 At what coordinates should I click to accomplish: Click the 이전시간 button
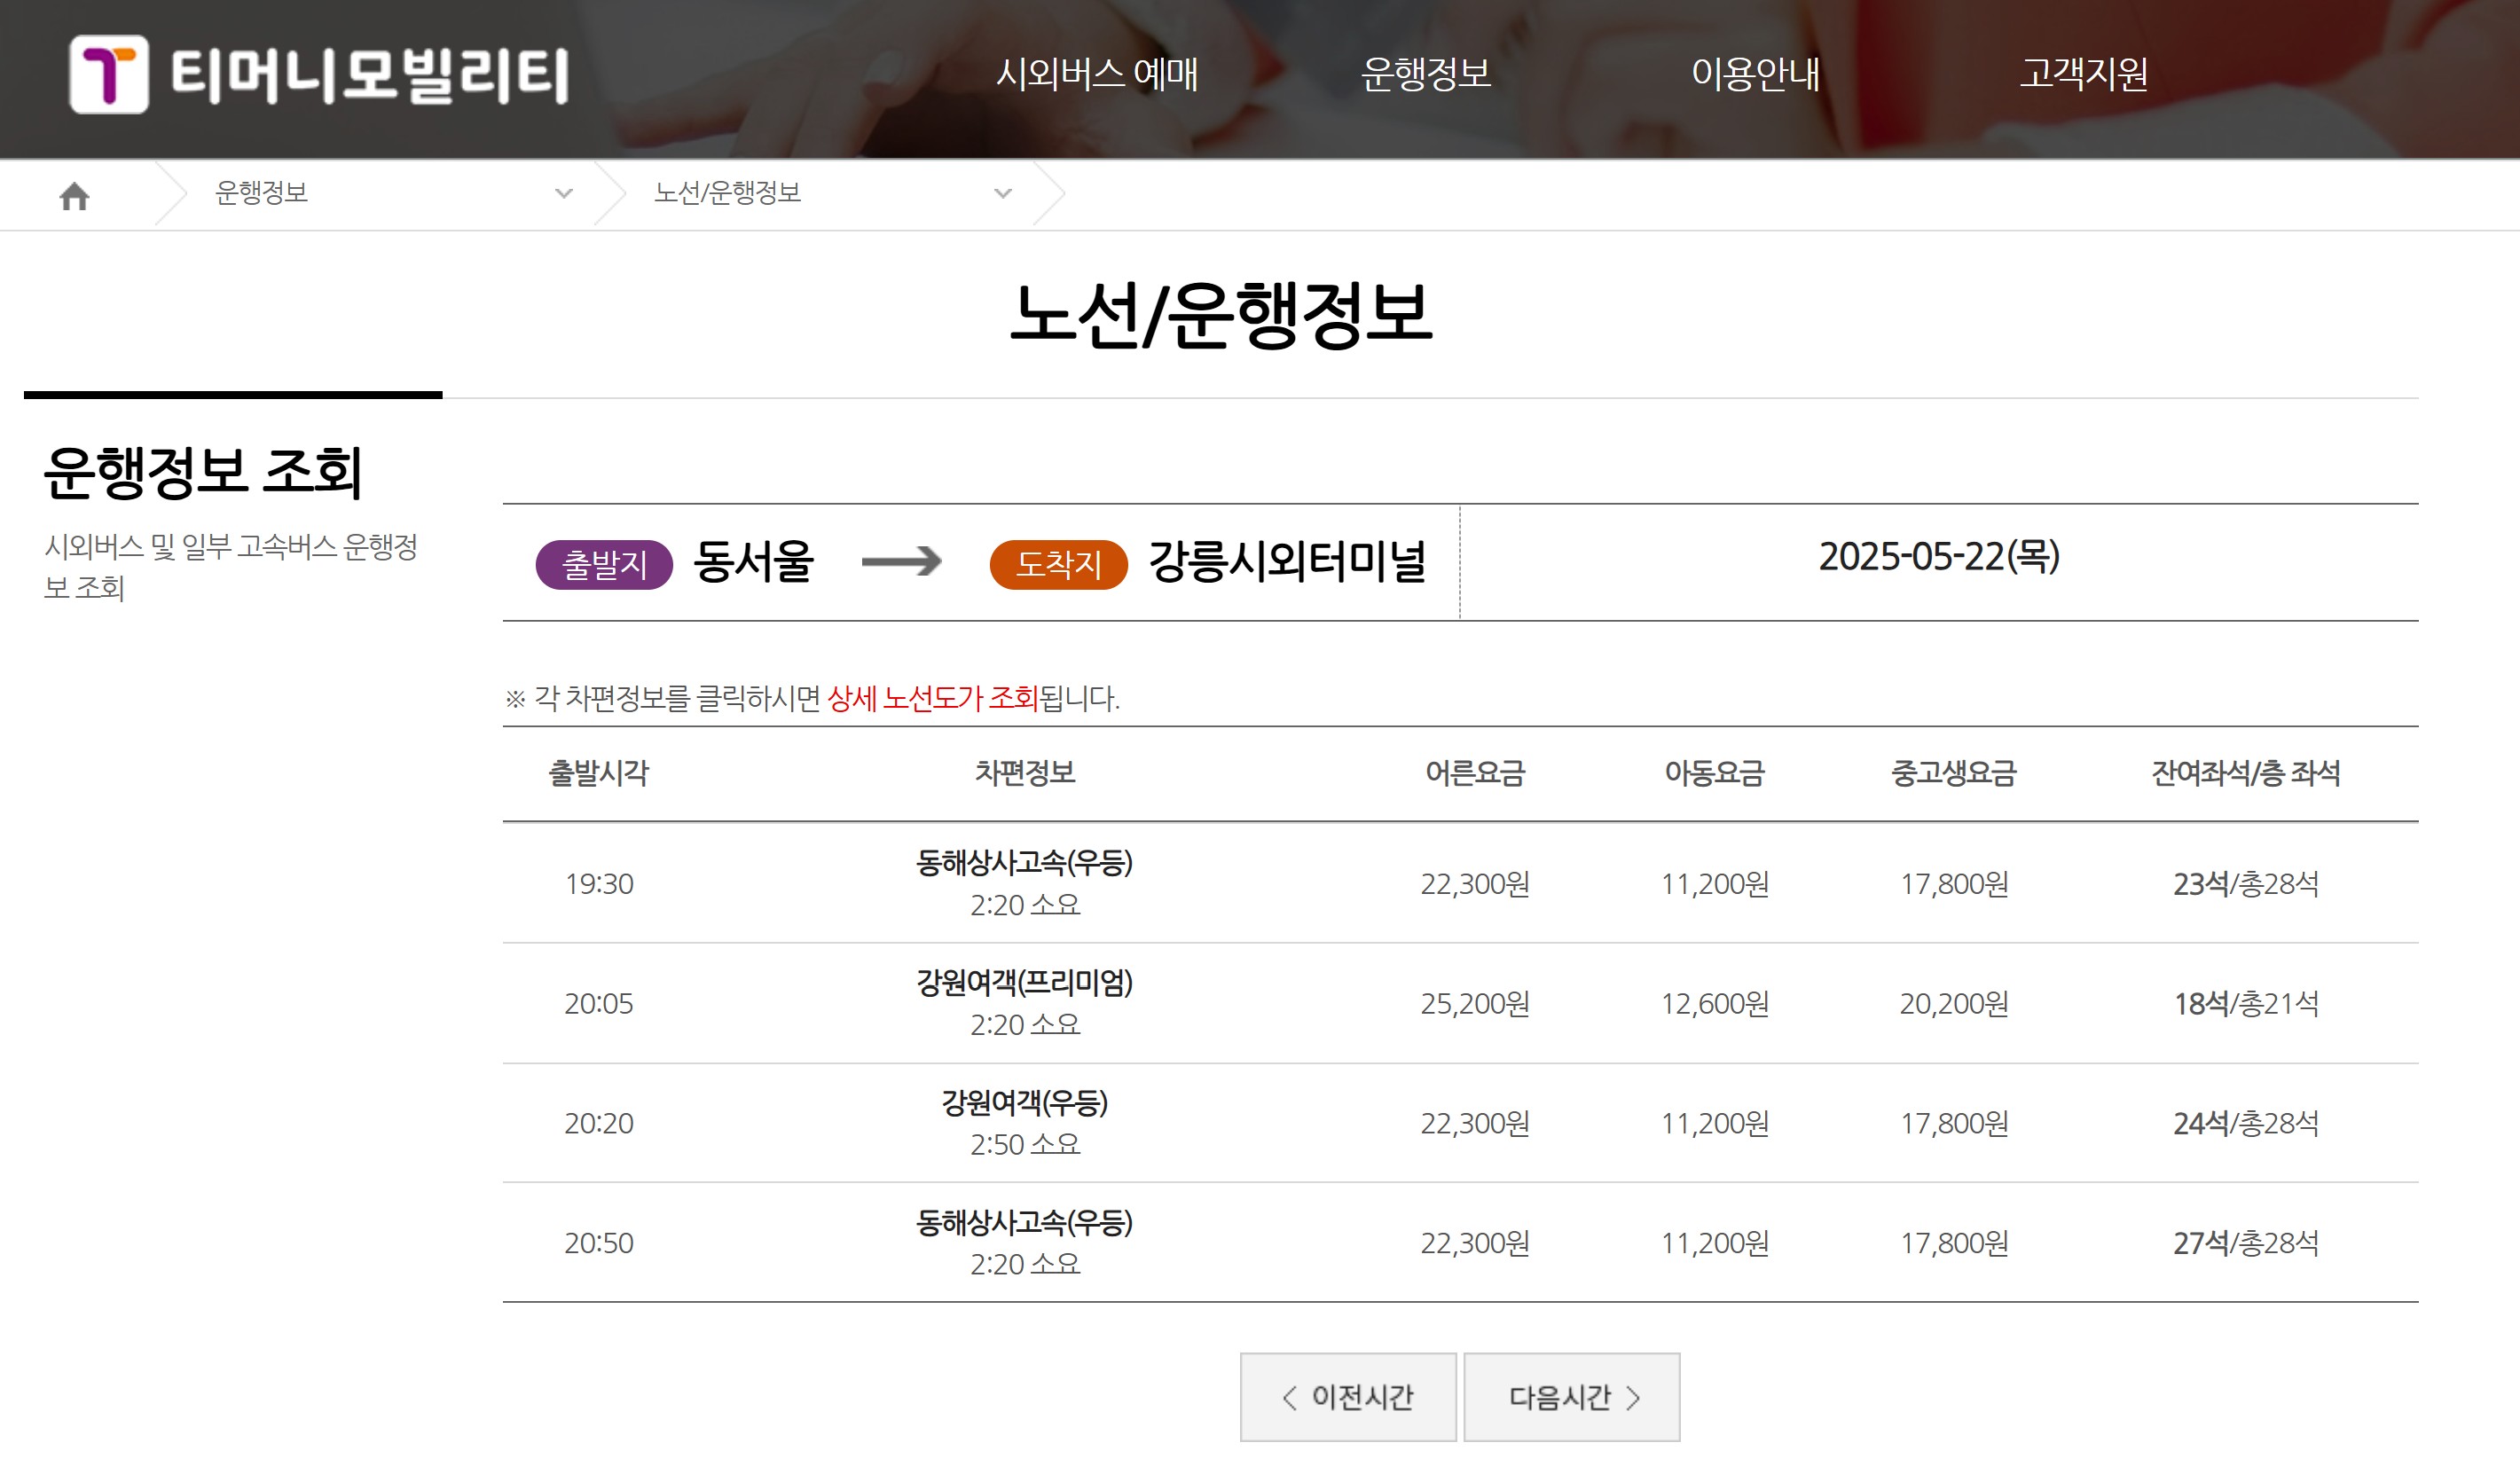point(1347,1397)
